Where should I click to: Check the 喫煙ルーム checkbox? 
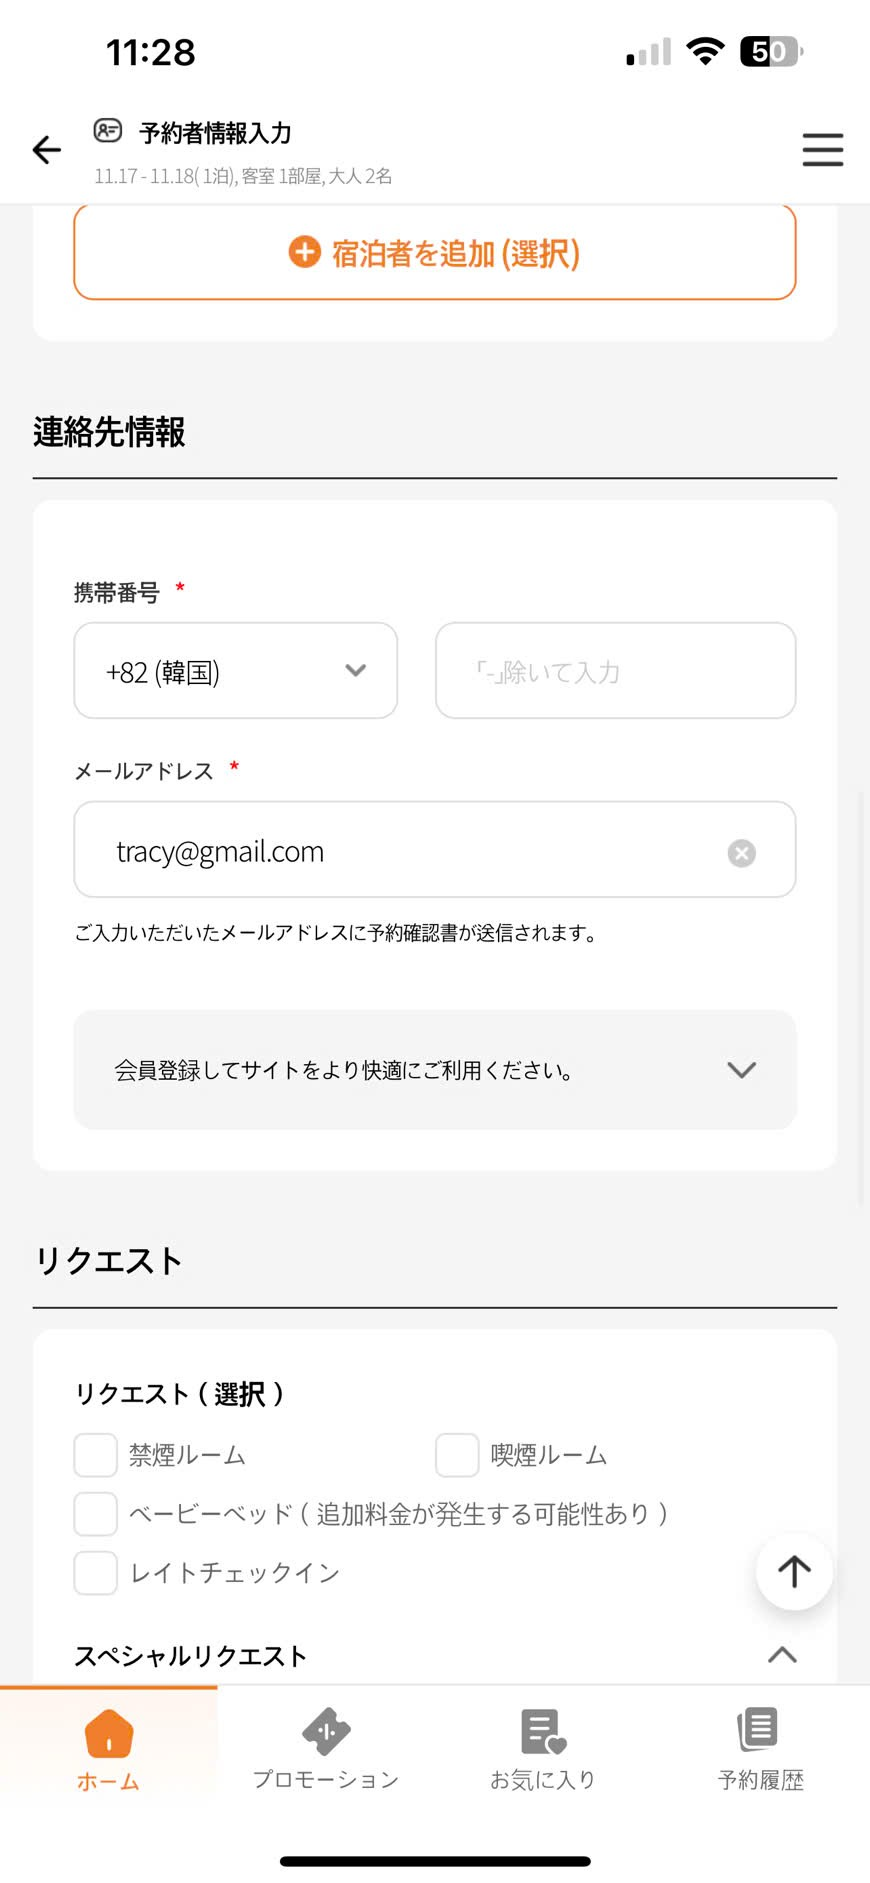[457, 1455]
